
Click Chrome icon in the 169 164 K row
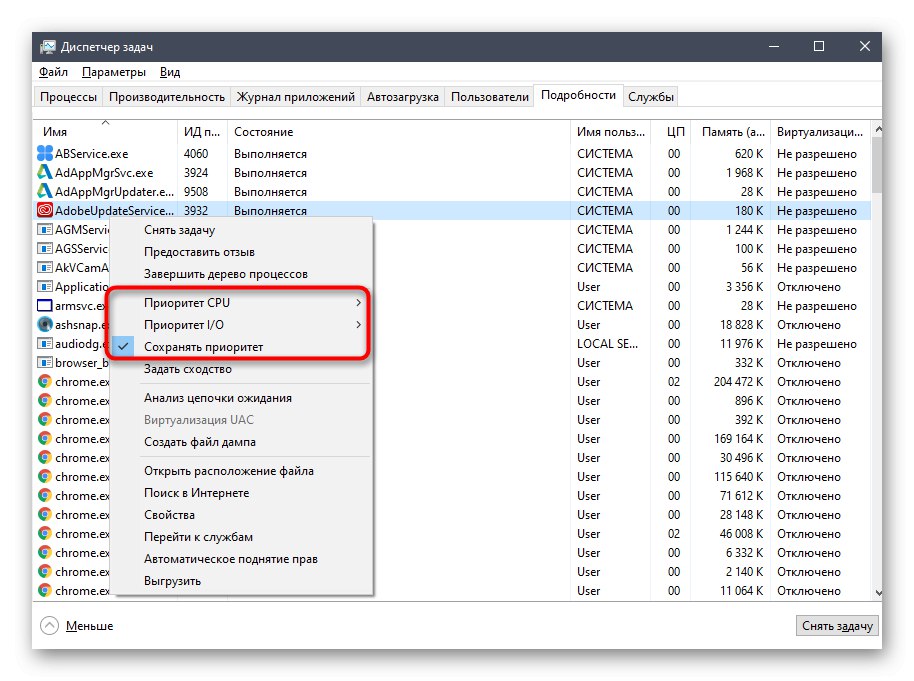coord(45,438)
